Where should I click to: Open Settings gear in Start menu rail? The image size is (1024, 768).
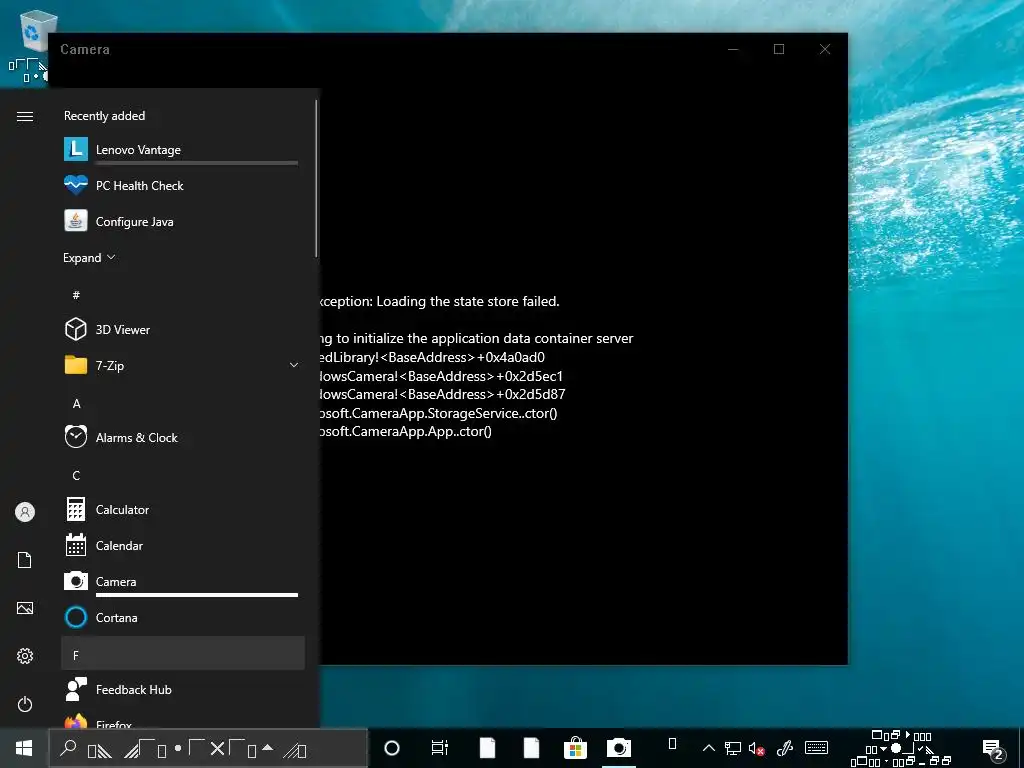(25, 656)
